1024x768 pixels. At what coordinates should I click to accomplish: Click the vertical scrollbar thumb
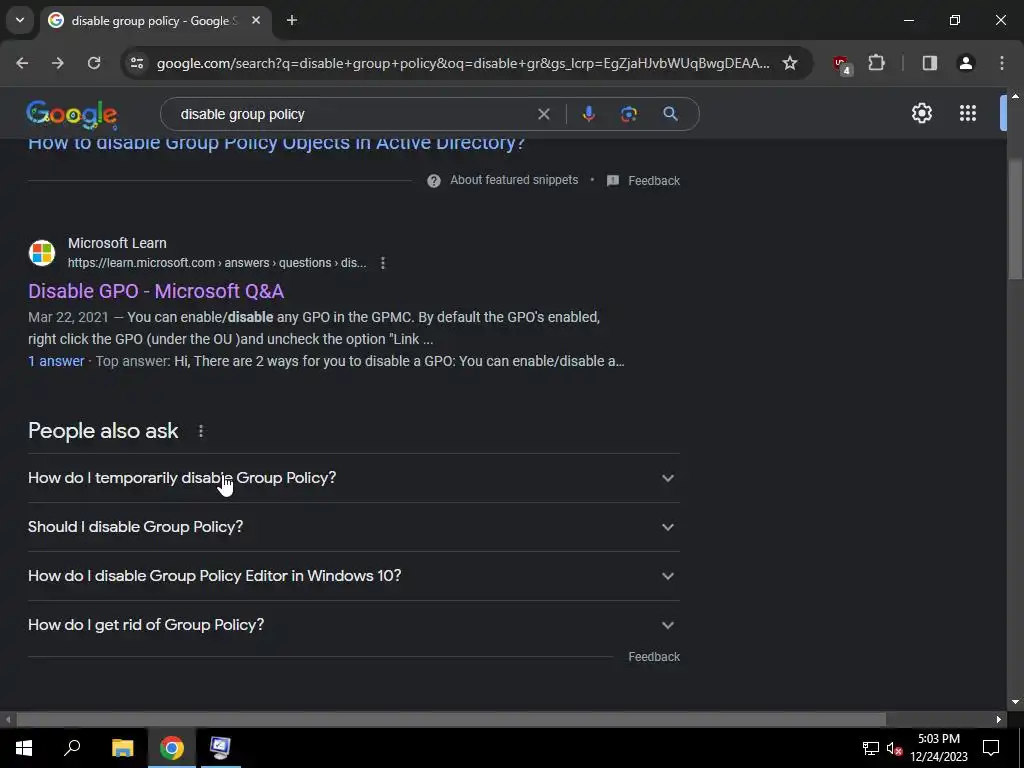pos(1015,220)
